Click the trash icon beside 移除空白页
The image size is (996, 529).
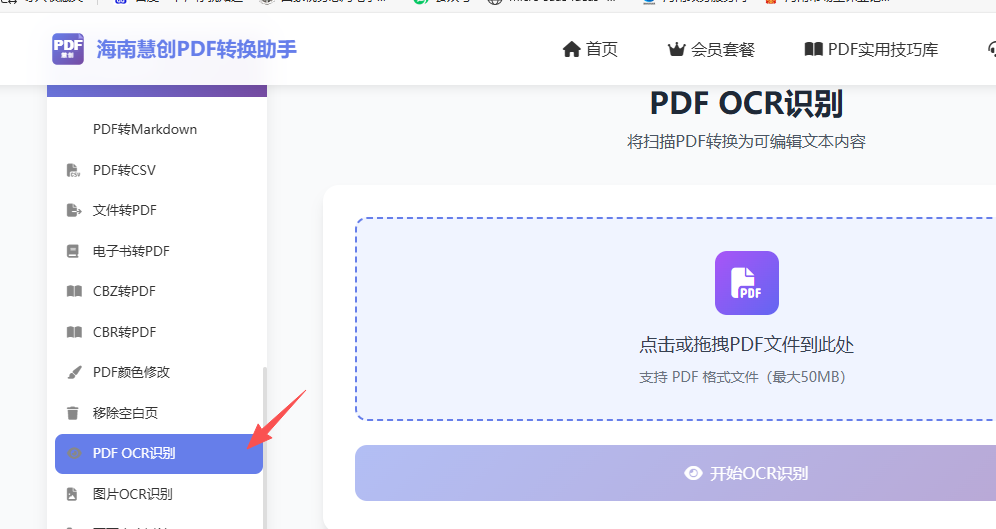click(73, 413)
